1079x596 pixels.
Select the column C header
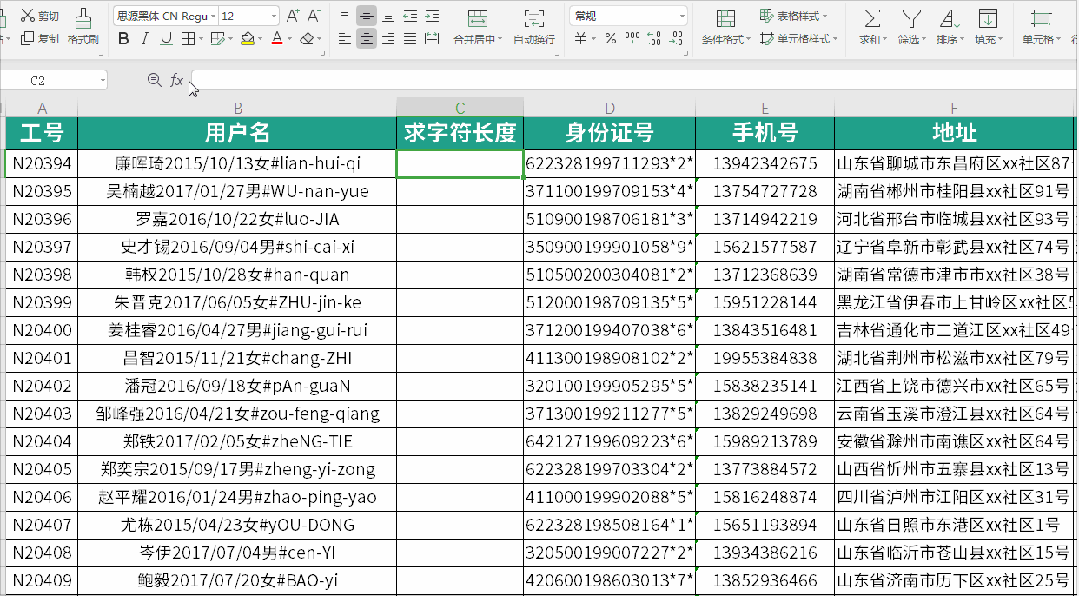[x=460, y=107]
